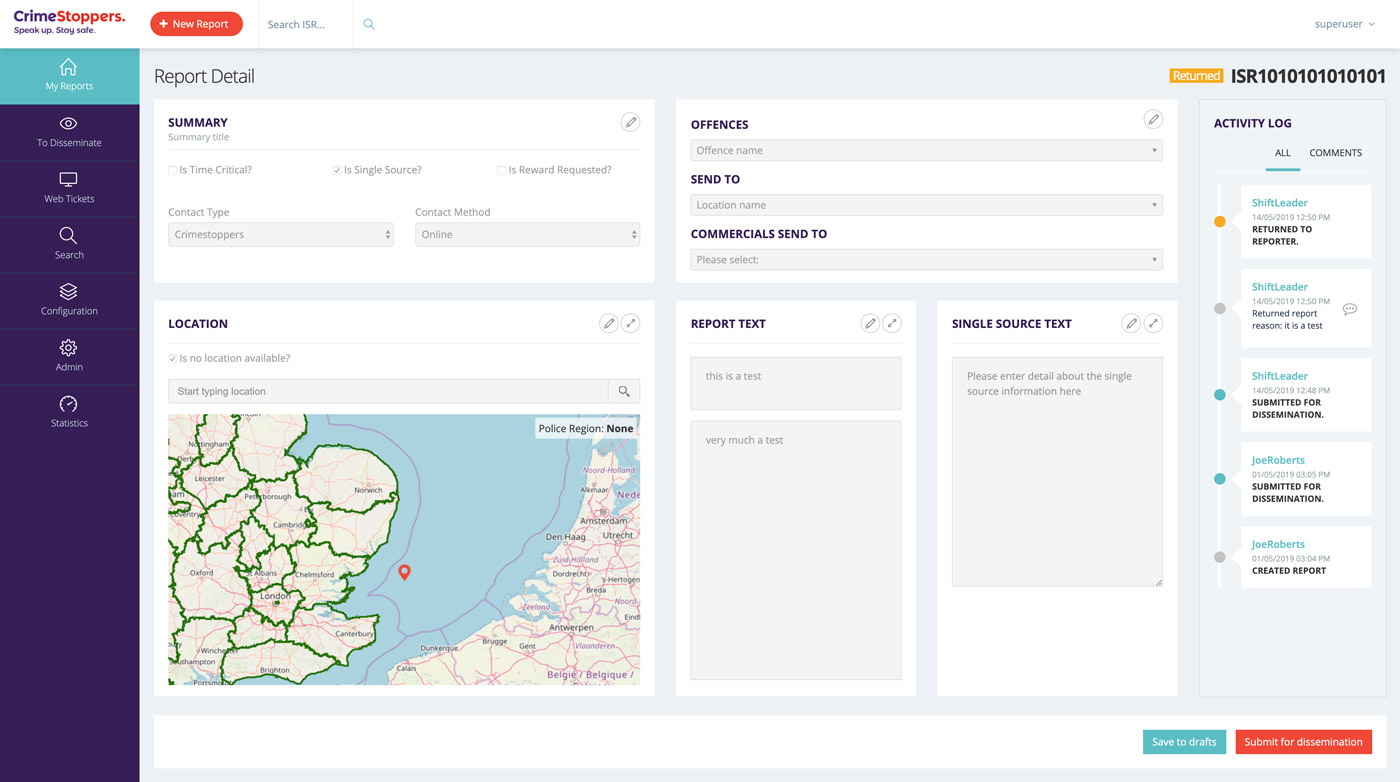This screenshot has height=782, width=1400.
Task: Expand the Single Source Text panel
Action: [1153, 323]
